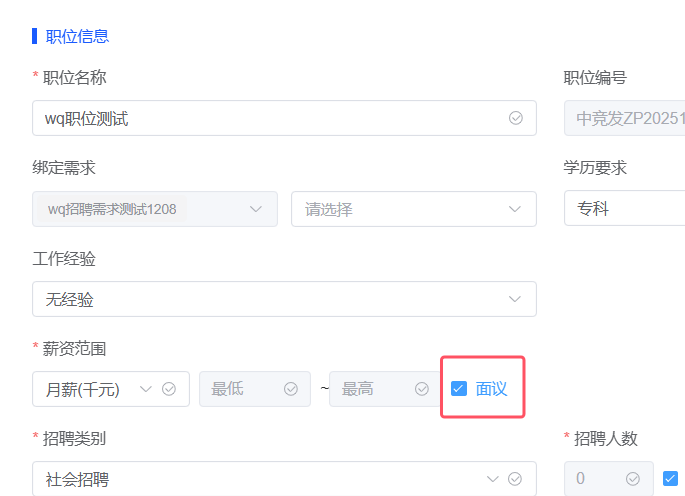The width and height of the screenshot is (685, 496).
Task: Open the 工作经验 dropdown showing 无经验
Action: pyautogui.click(x=284, y=299)
